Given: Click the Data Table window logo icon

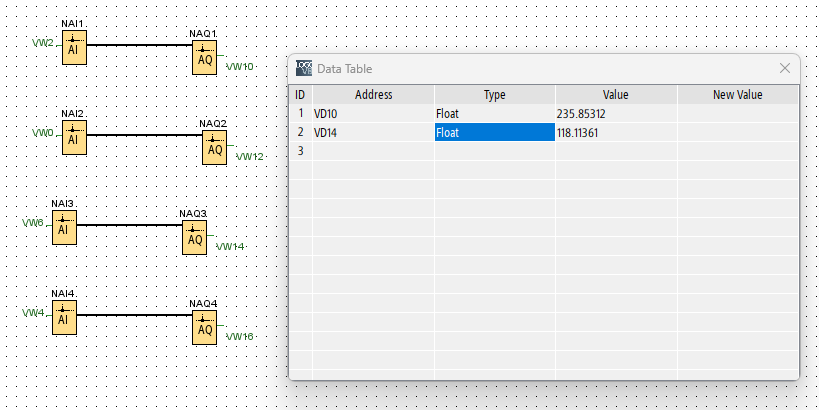Looking at the screenshot, I should 303,68.
